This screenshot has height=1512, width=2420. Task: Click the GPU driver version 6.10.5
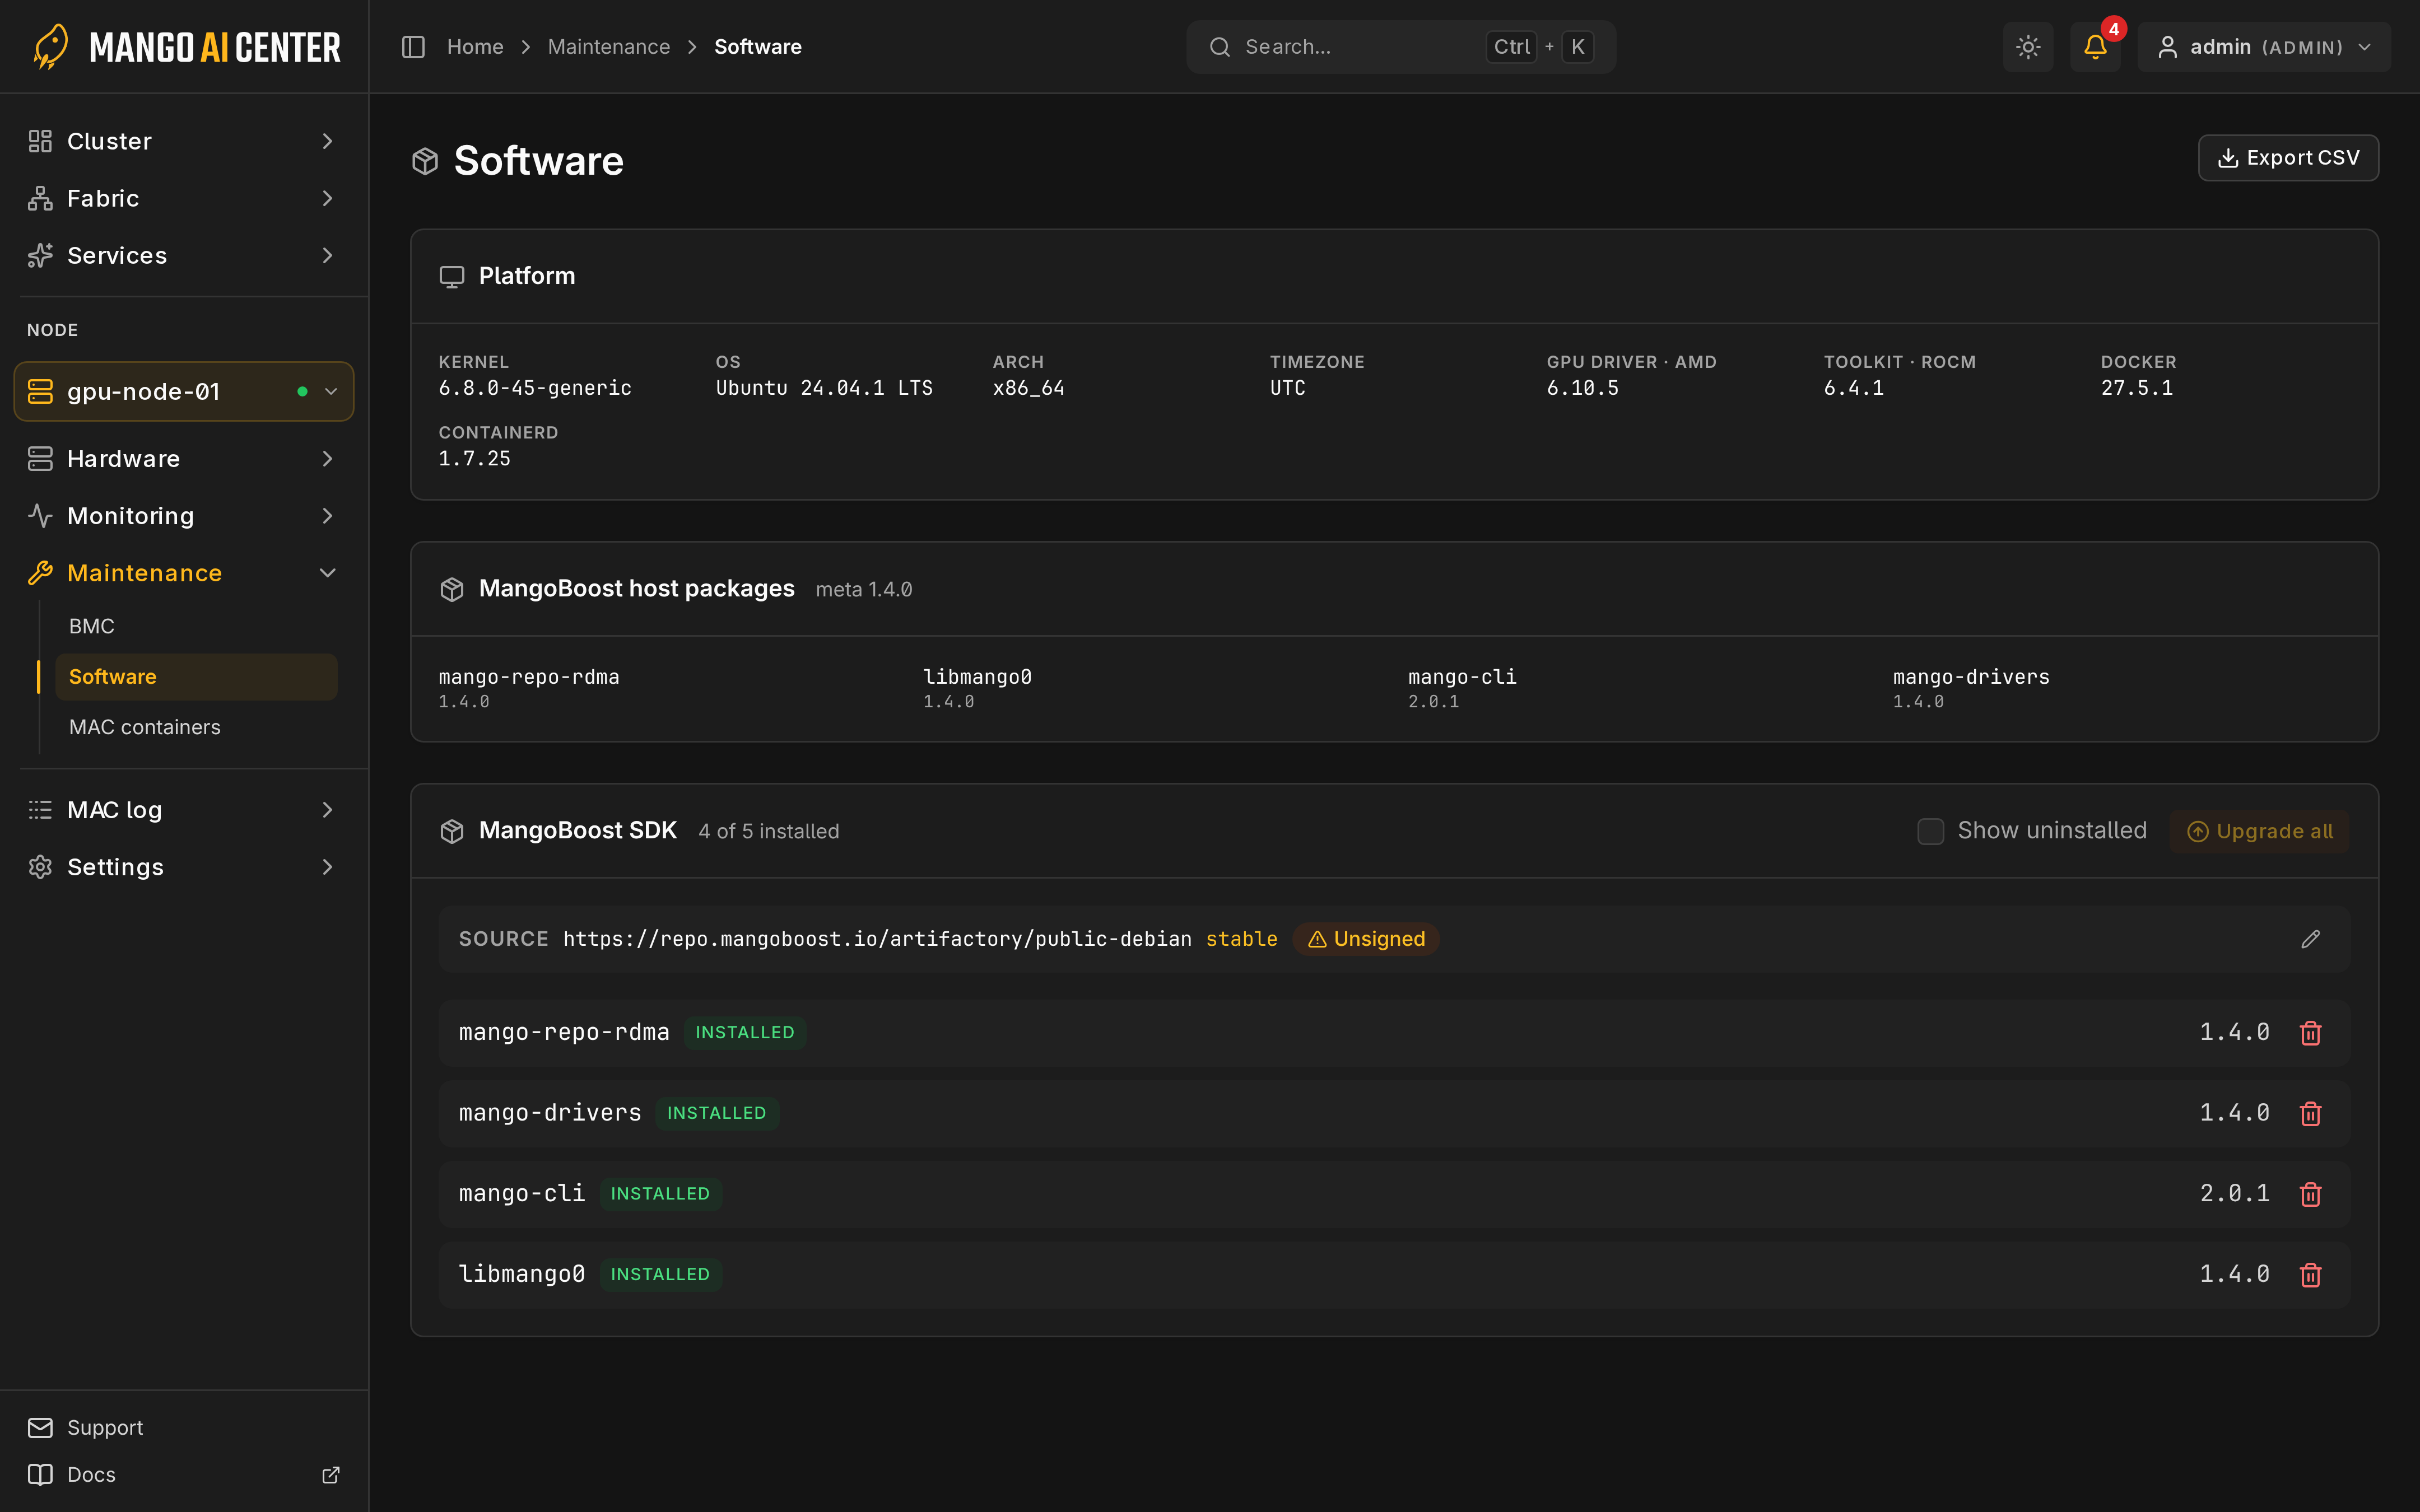click(x=1582, y=388)
